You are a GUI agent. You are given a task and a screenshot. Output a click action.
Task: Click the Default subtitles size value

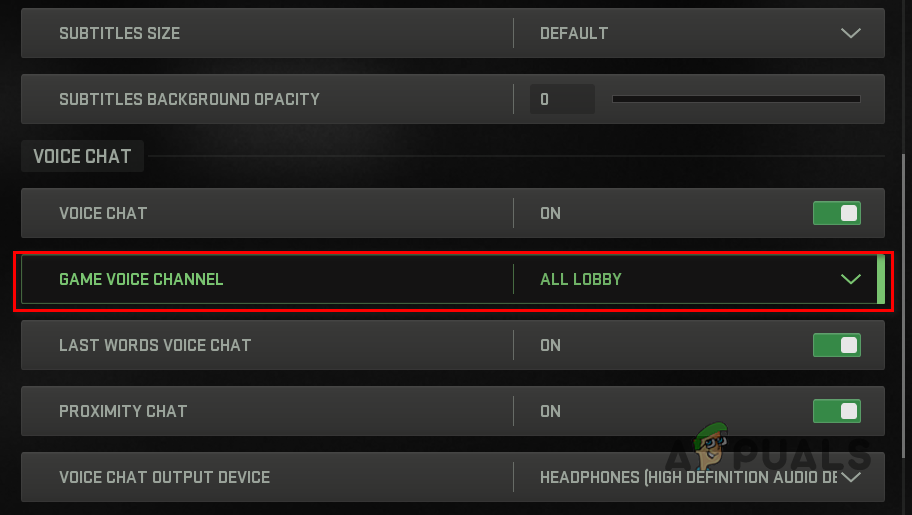574,33
